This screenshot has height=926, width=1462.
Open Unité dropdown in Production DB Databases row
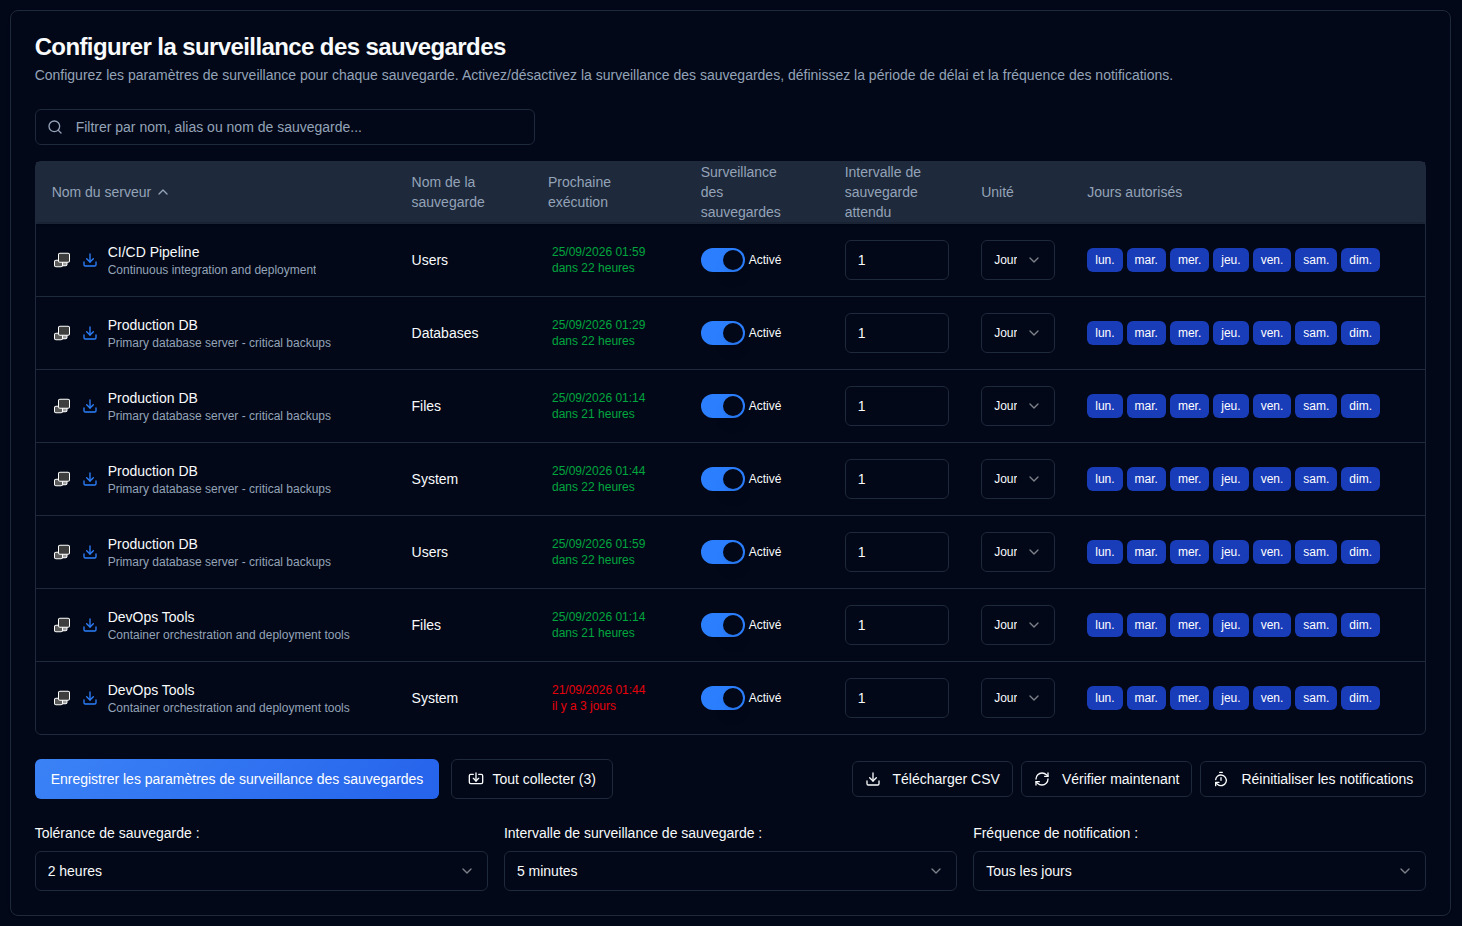point(1018,333)
